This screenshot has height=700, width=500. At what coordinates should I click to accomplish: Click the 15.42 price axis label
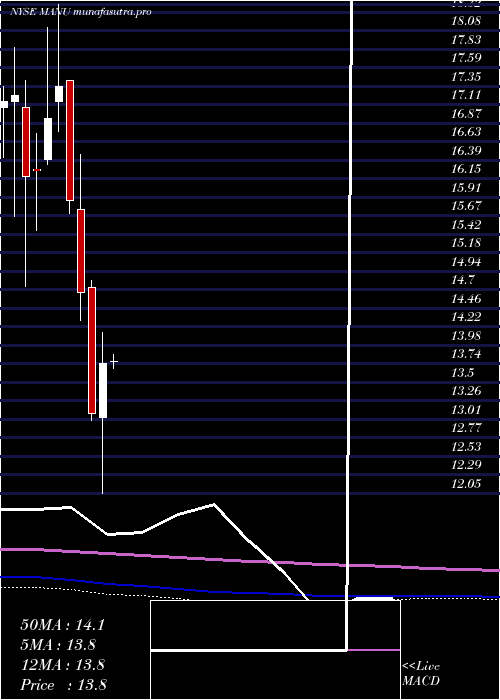click(x=466, y=224)
